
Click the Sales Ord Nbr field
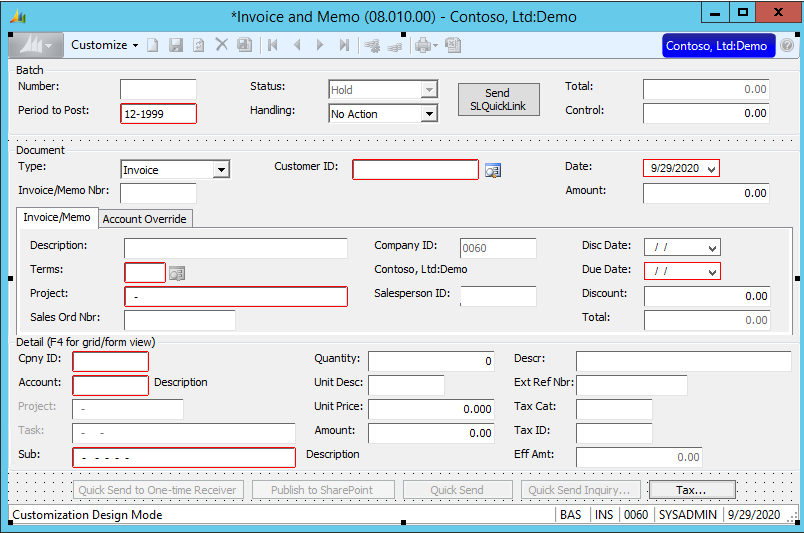coord(180,320)
